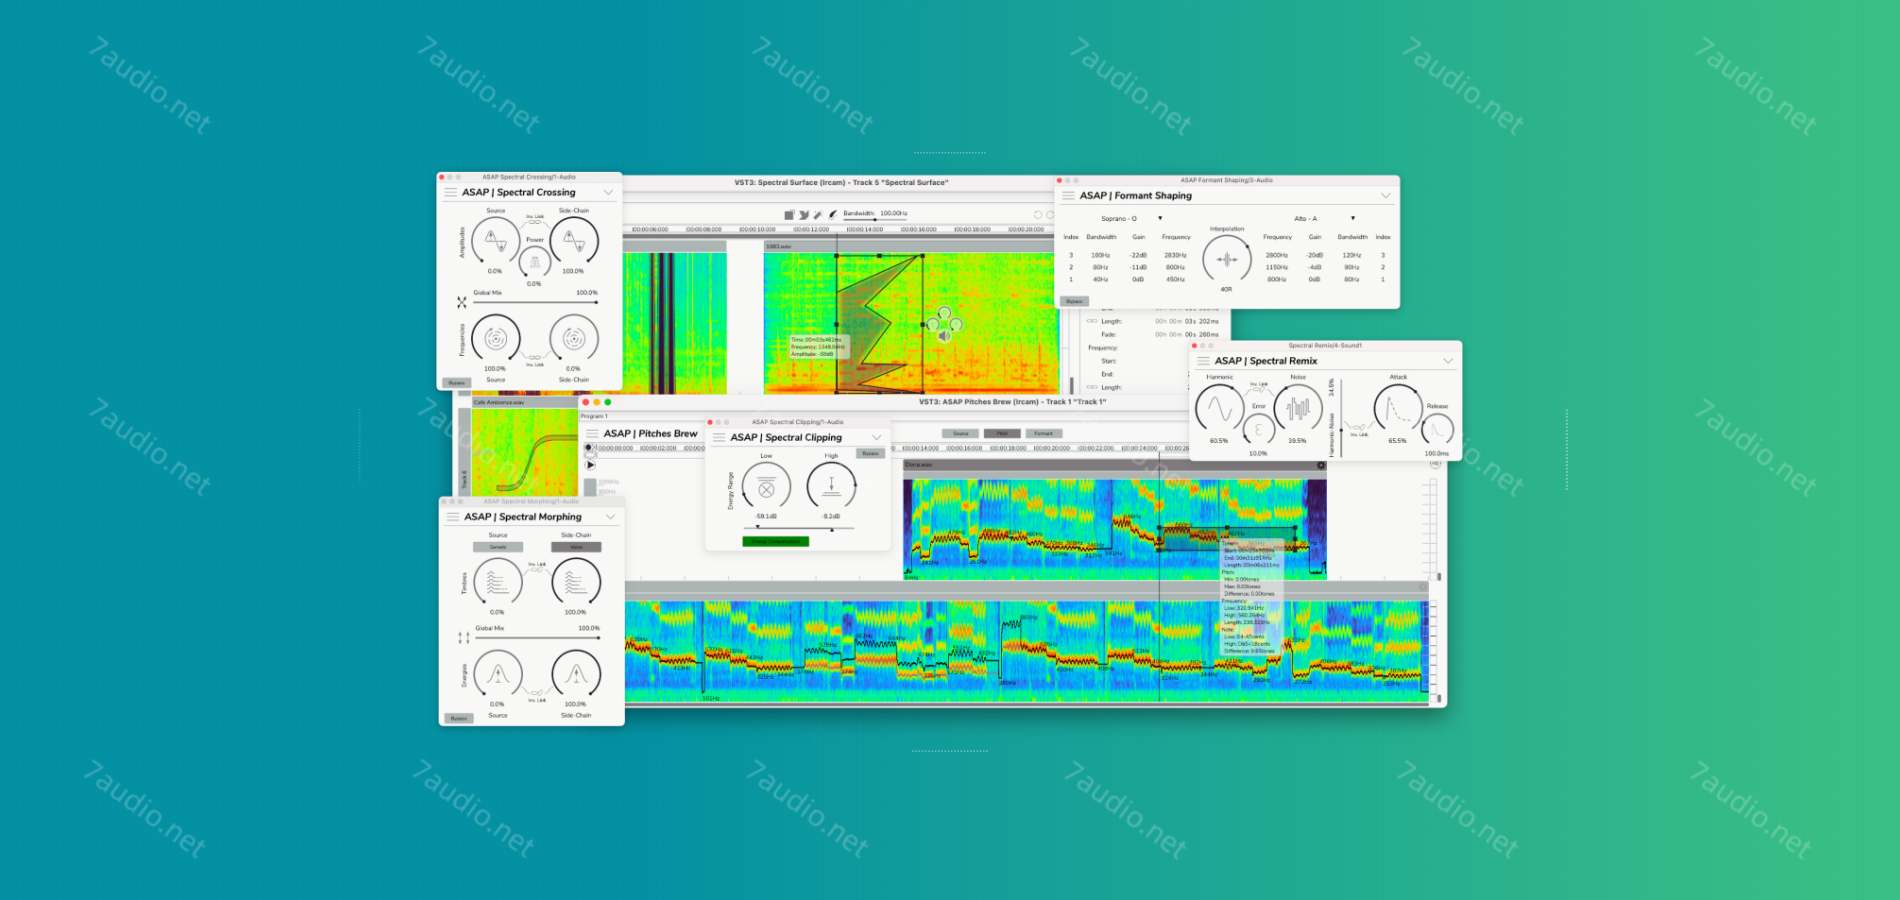
Task: Select the magic wand tool in Spectral Surface
Action: (x=817, y=215)
